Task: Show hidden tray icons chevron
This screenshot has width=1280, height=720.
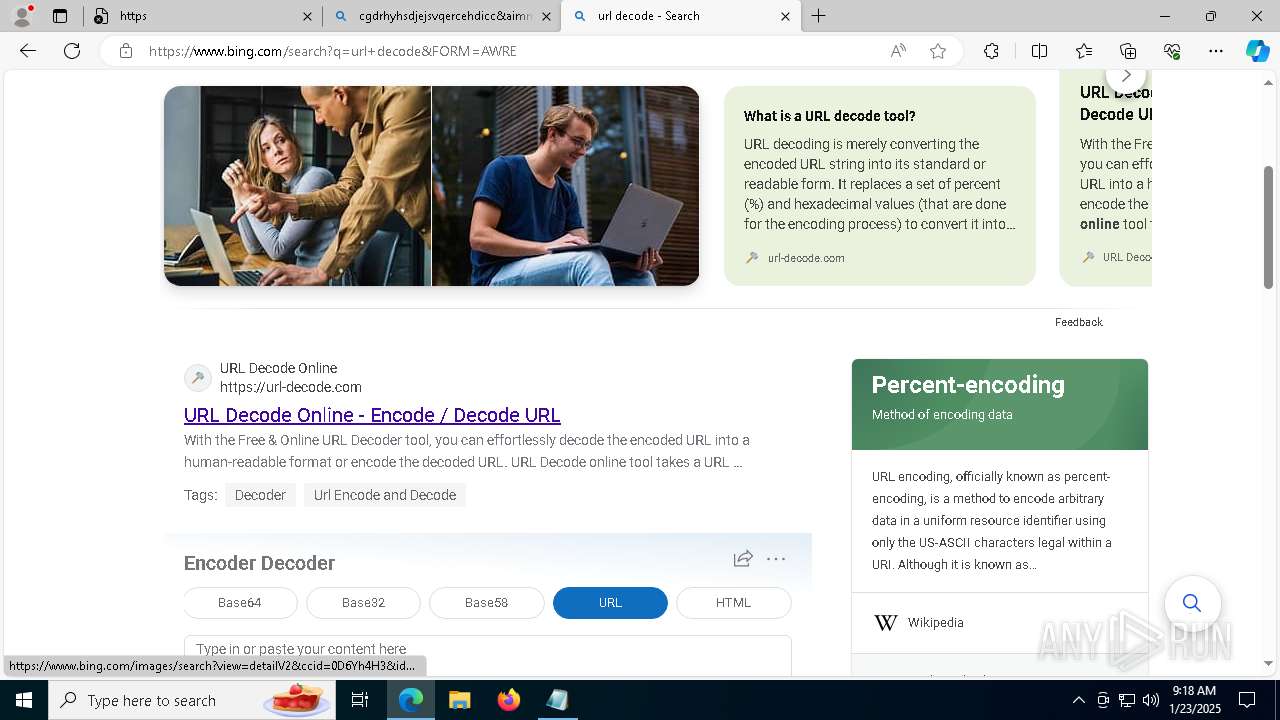Action: pyautogui.click(x=1078, y=700)
